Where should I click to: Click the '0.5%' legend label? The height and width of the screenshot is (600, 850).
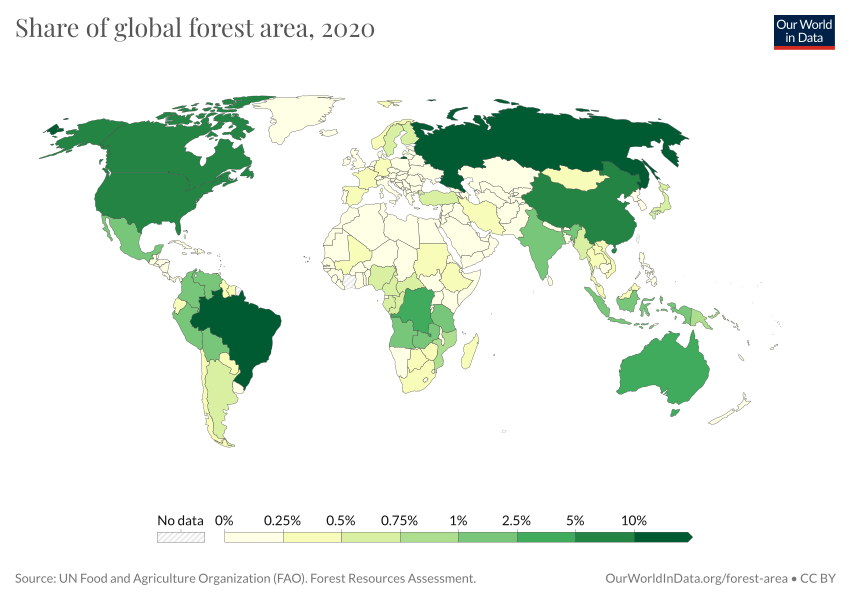pos(340,520)
